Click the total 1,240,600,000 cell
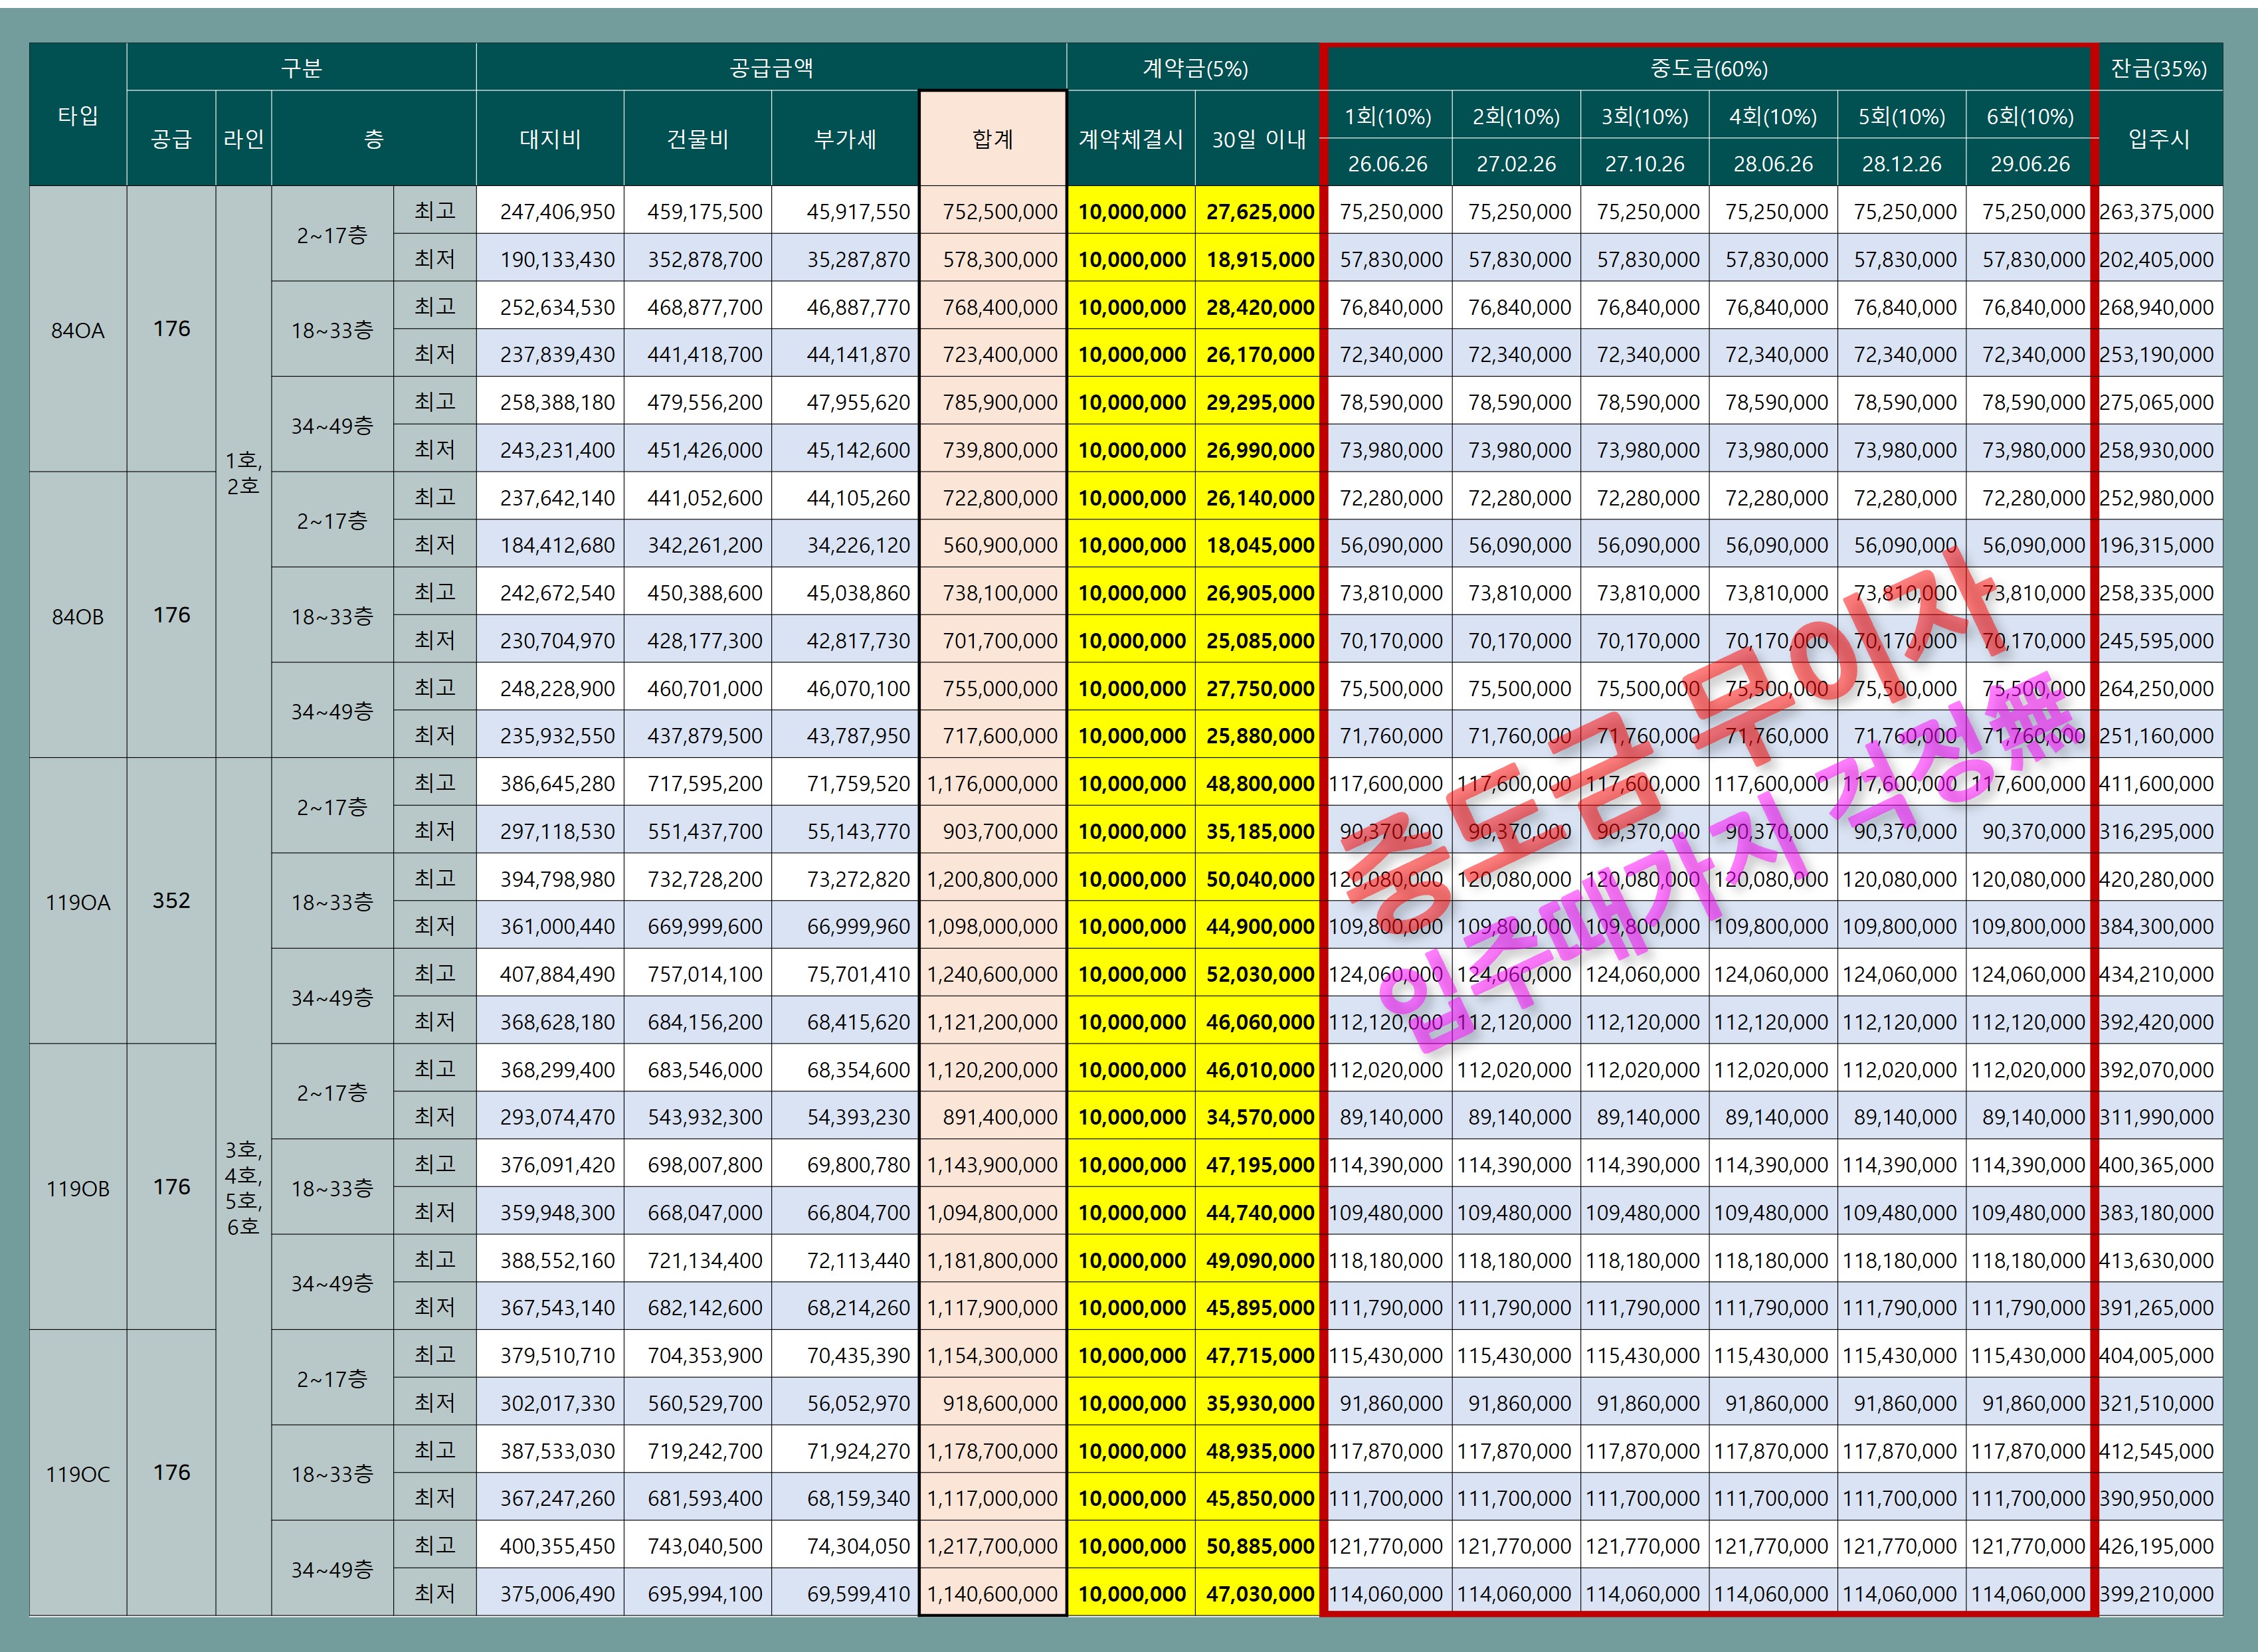This screenshot has width=2258, height=1652. pos(992,974)
